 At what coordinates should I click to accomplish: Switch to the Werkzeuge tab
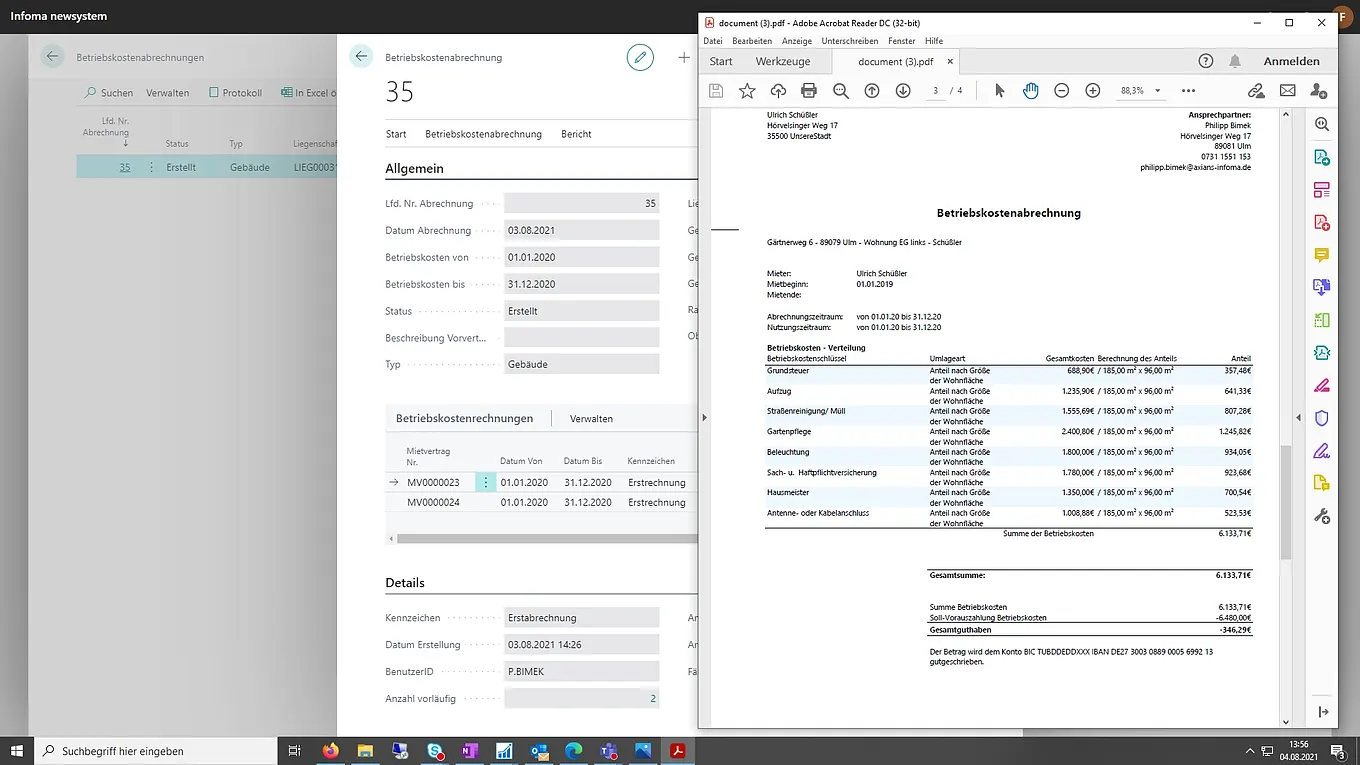tap(782, 61)
